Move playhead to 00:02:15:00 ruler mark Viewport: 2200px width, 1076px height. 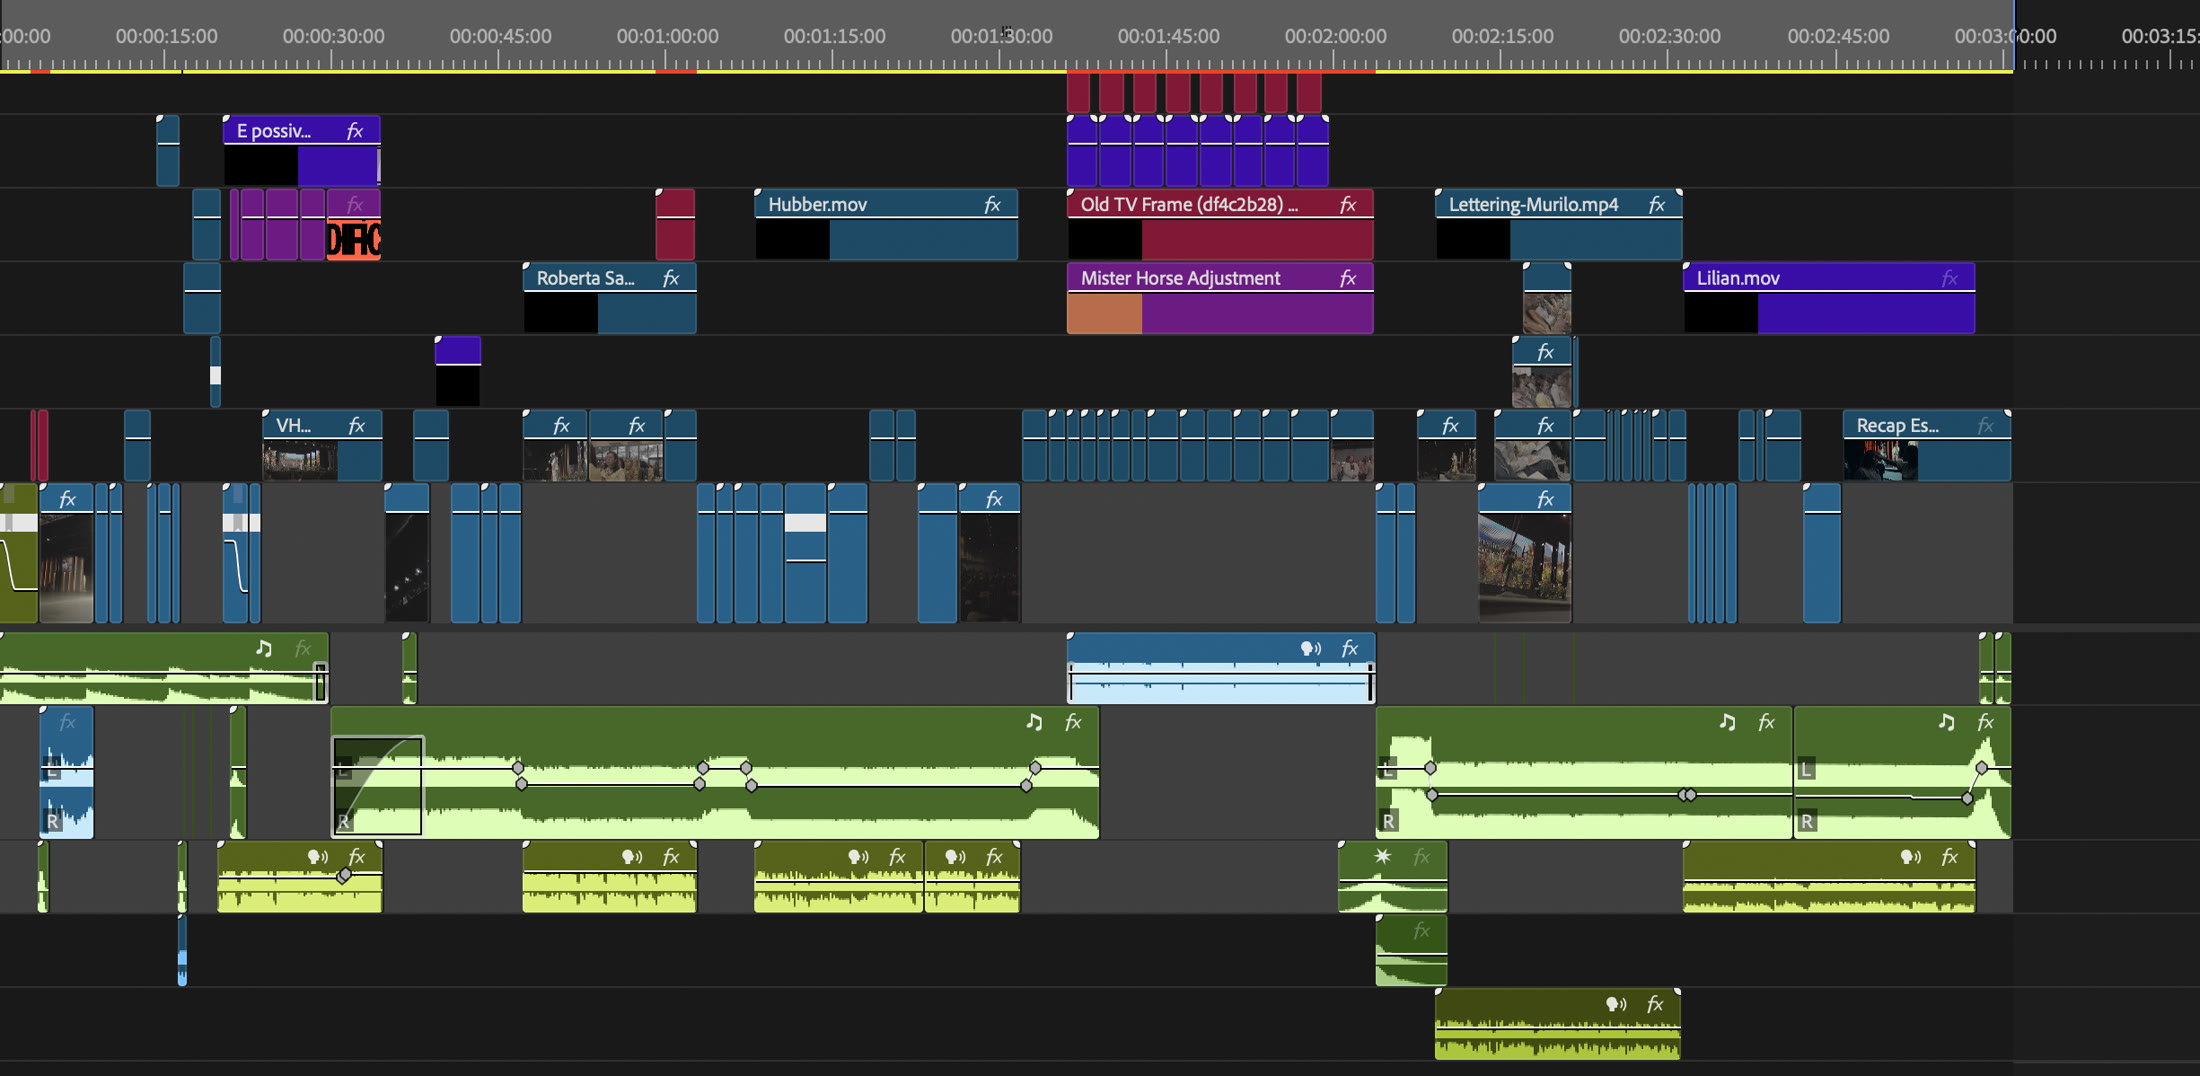(1503, 37)
